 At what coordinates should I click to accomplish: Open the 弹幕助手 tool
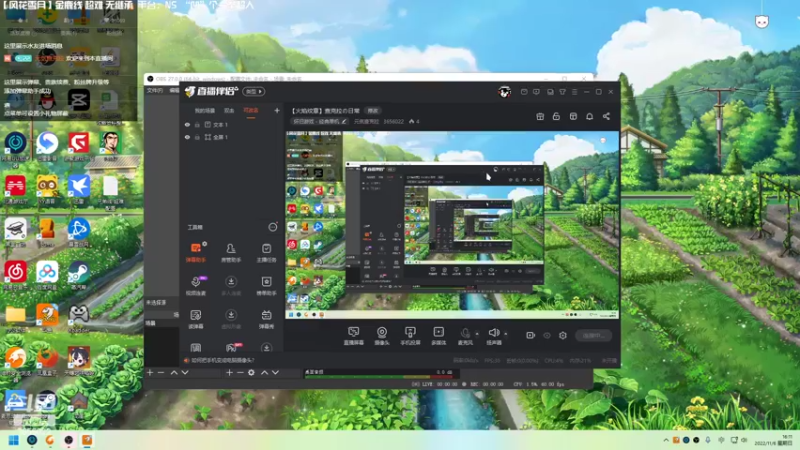195,253
